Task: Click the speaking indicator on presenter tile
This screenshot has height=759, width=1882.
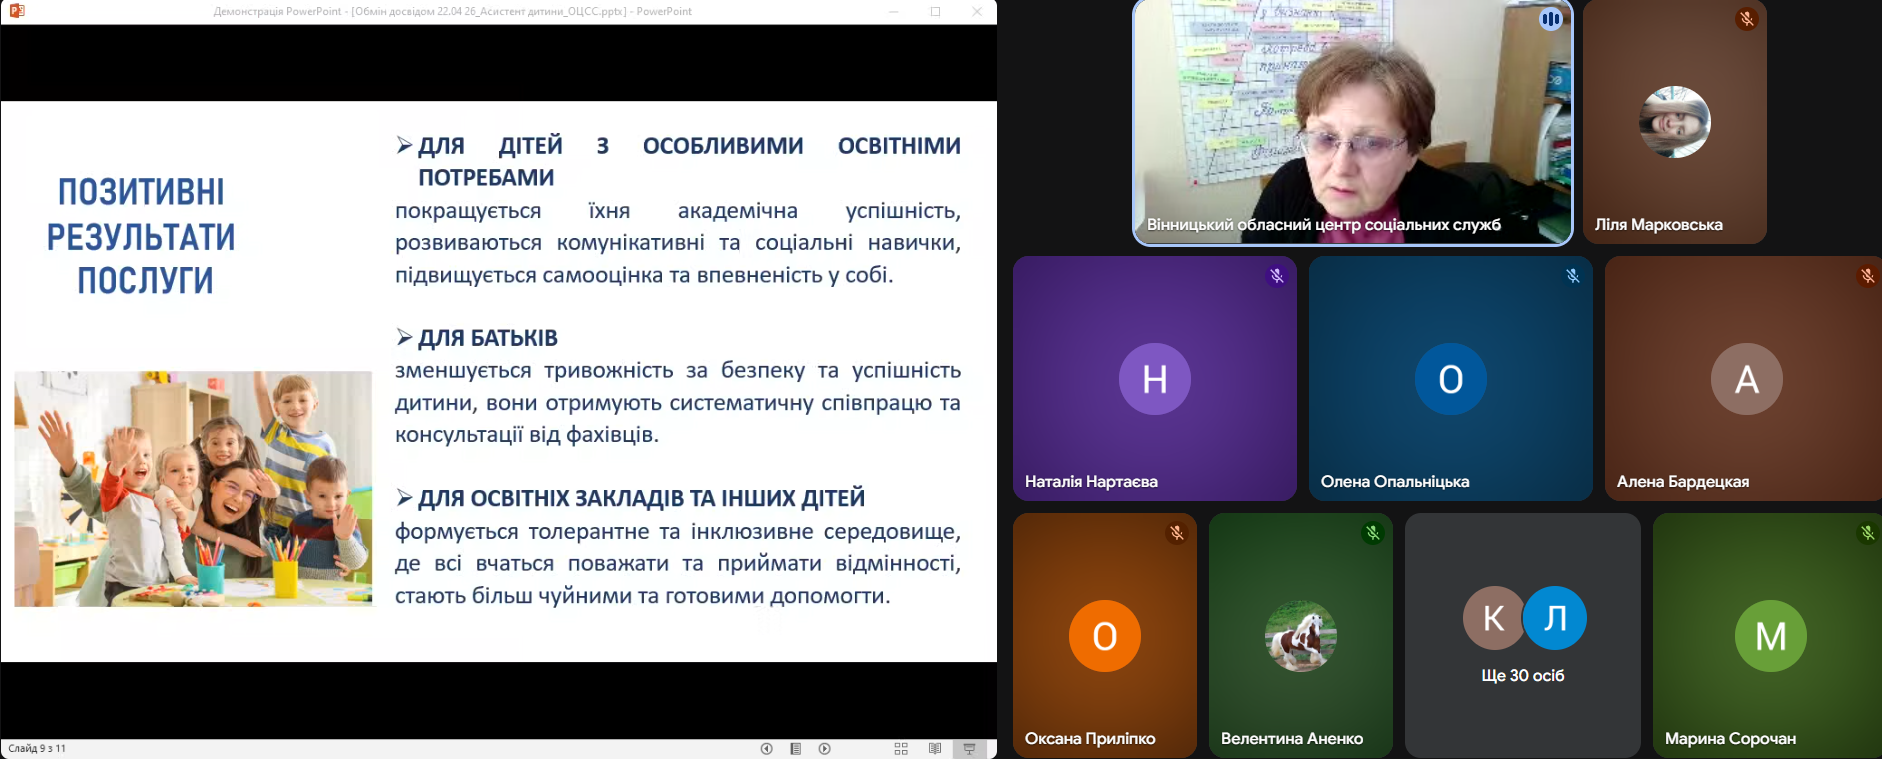Action: pyautogui.click(x=1550, y=19)
